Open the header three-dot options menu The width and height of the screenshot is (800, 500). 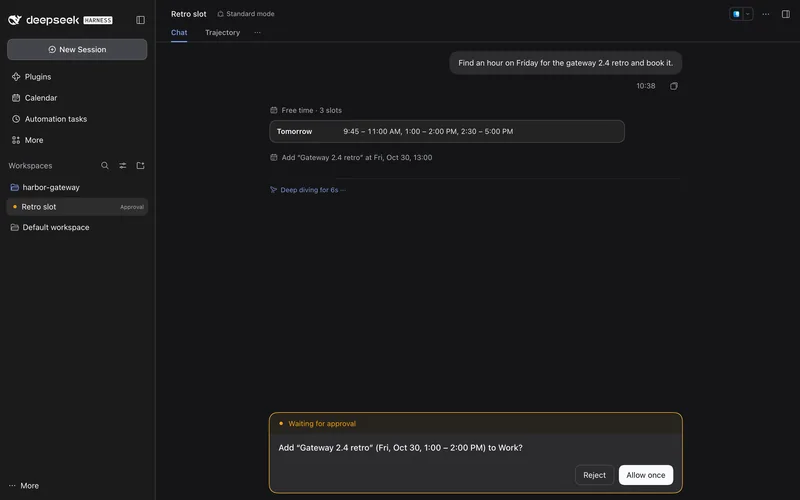pos(766,14)
